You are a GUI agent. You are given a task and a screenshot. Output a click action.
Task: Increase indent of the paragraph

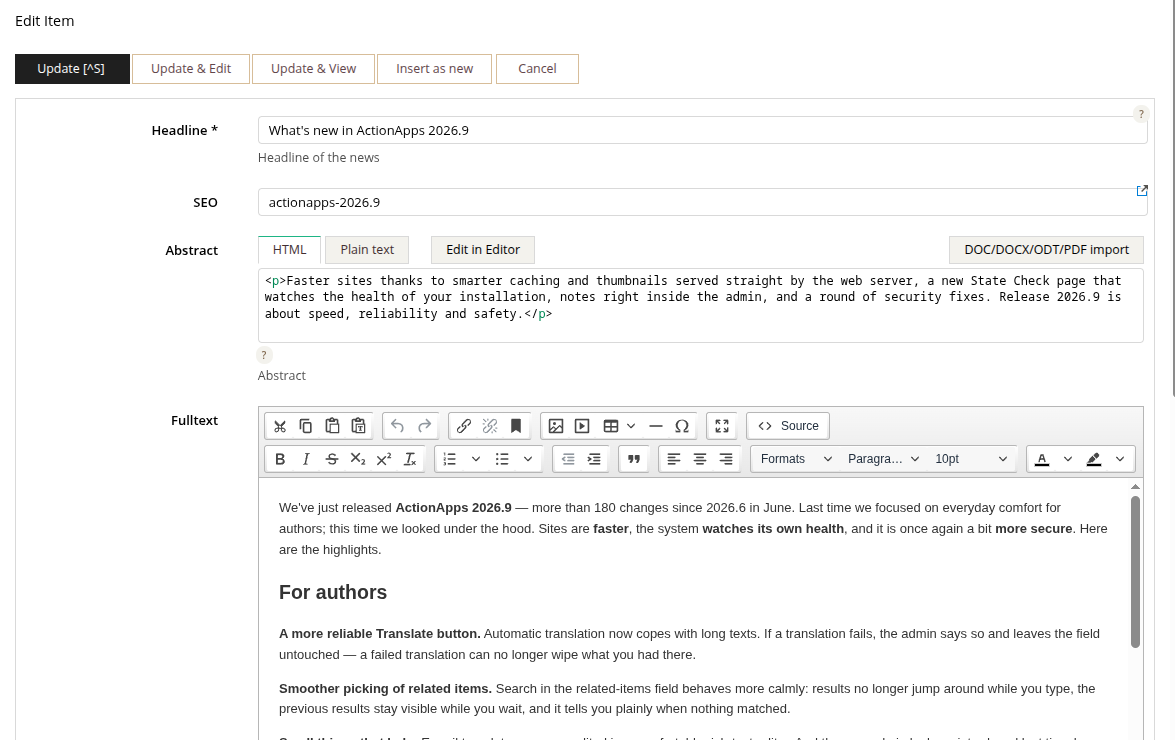click(x=594, y=459)
